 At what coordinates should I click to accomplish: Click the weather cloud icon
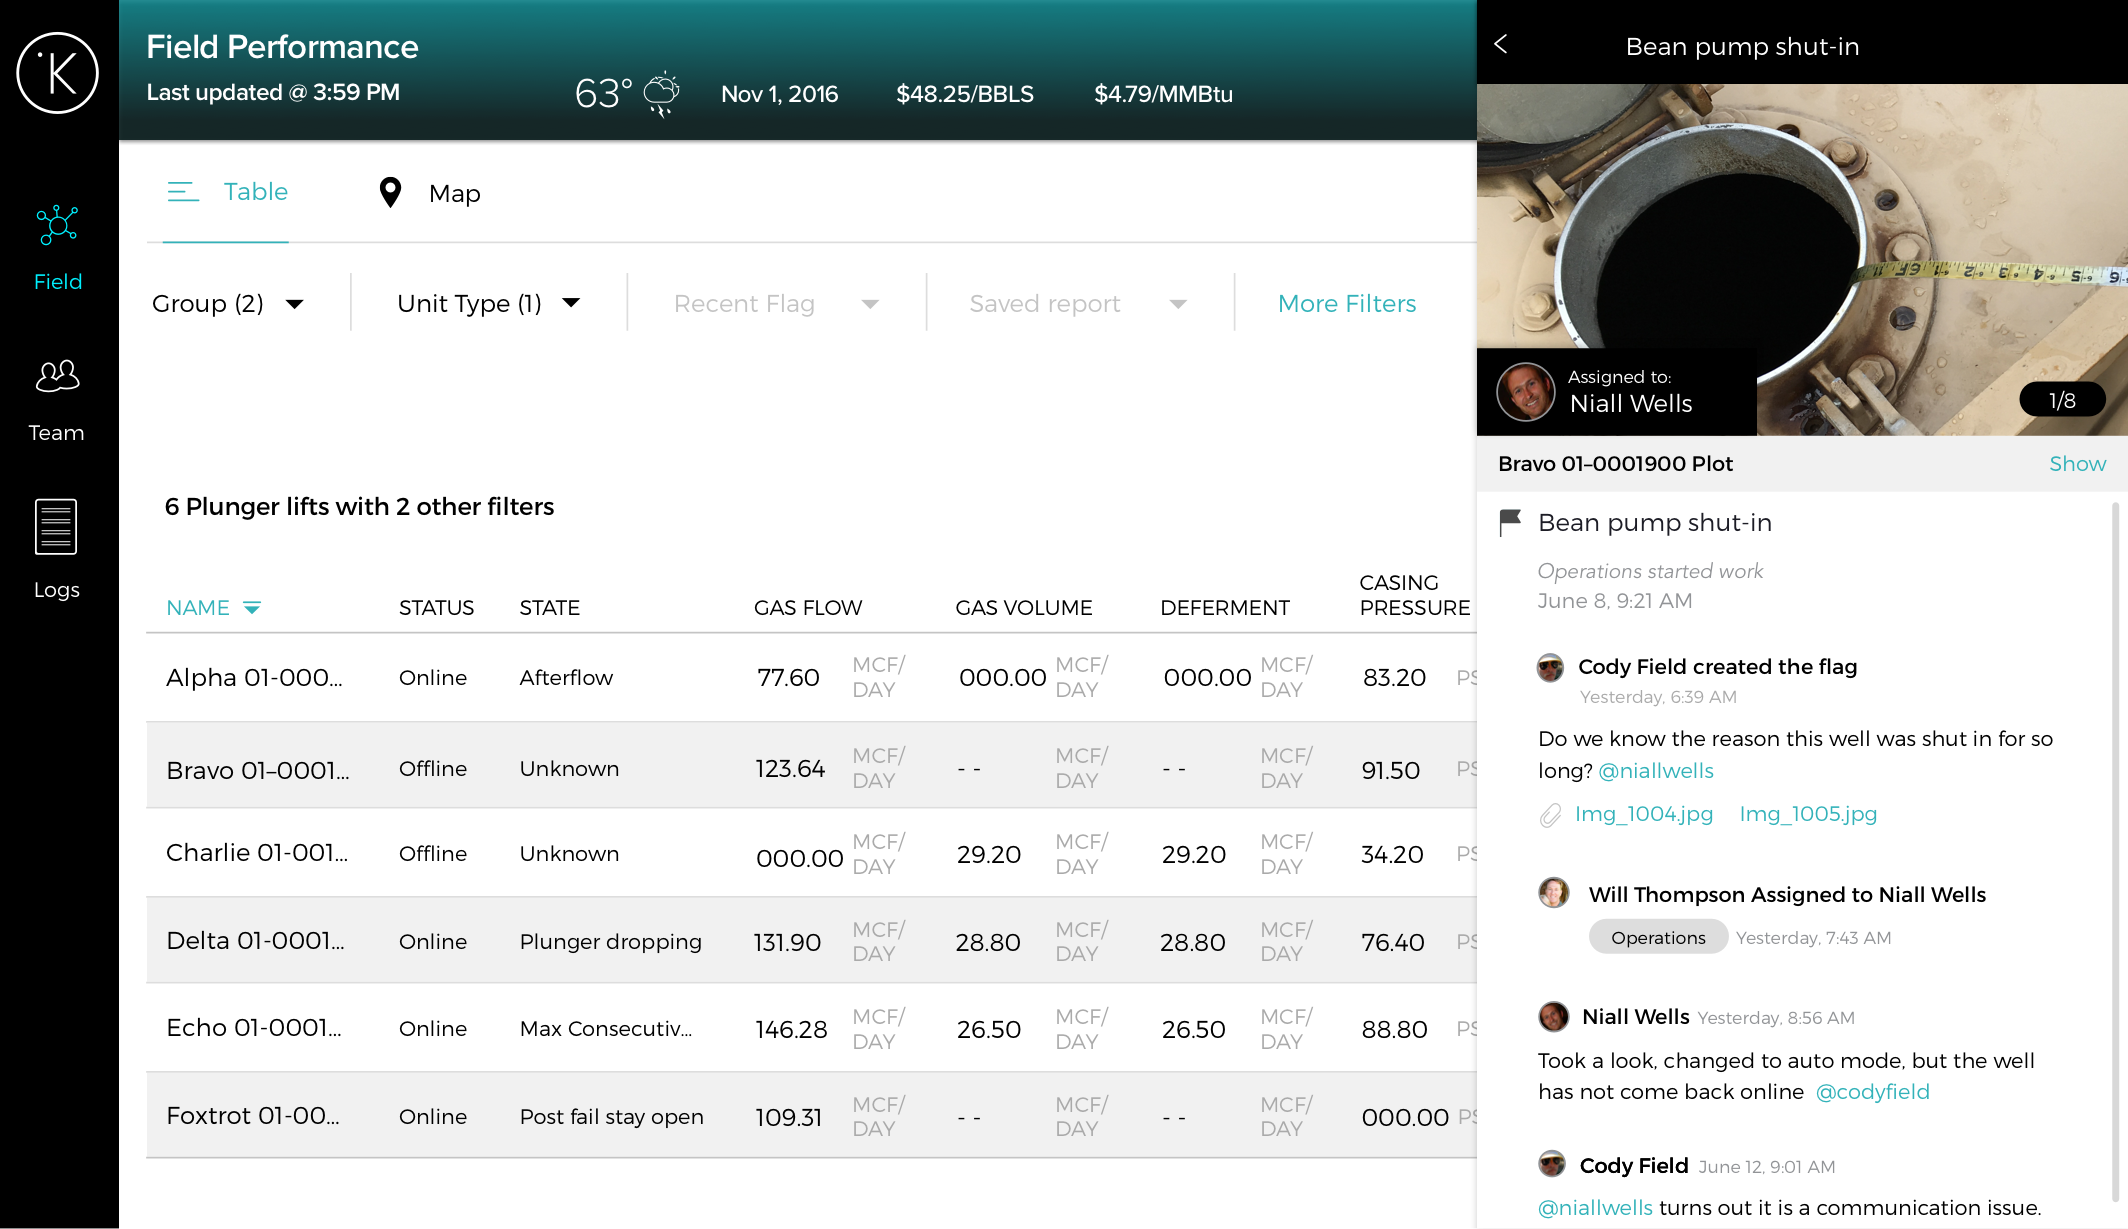(661, 94)
